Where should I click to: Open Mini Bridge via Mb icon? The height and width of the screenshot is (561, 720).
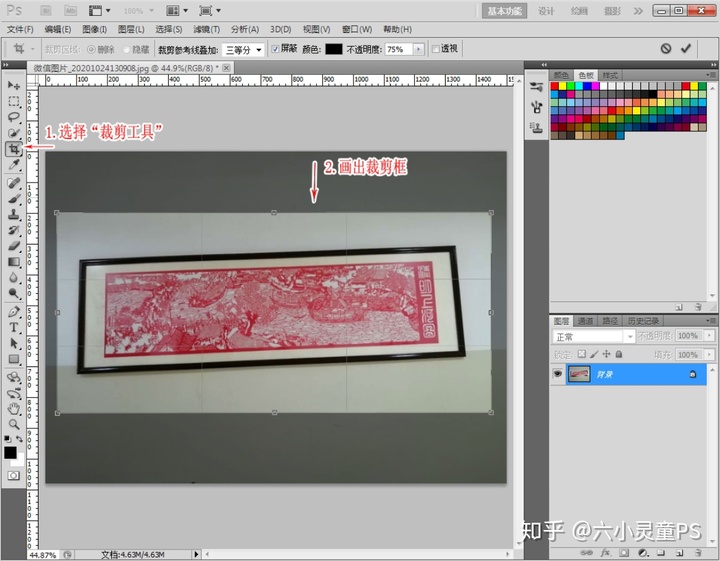click(x=70, y=10)
